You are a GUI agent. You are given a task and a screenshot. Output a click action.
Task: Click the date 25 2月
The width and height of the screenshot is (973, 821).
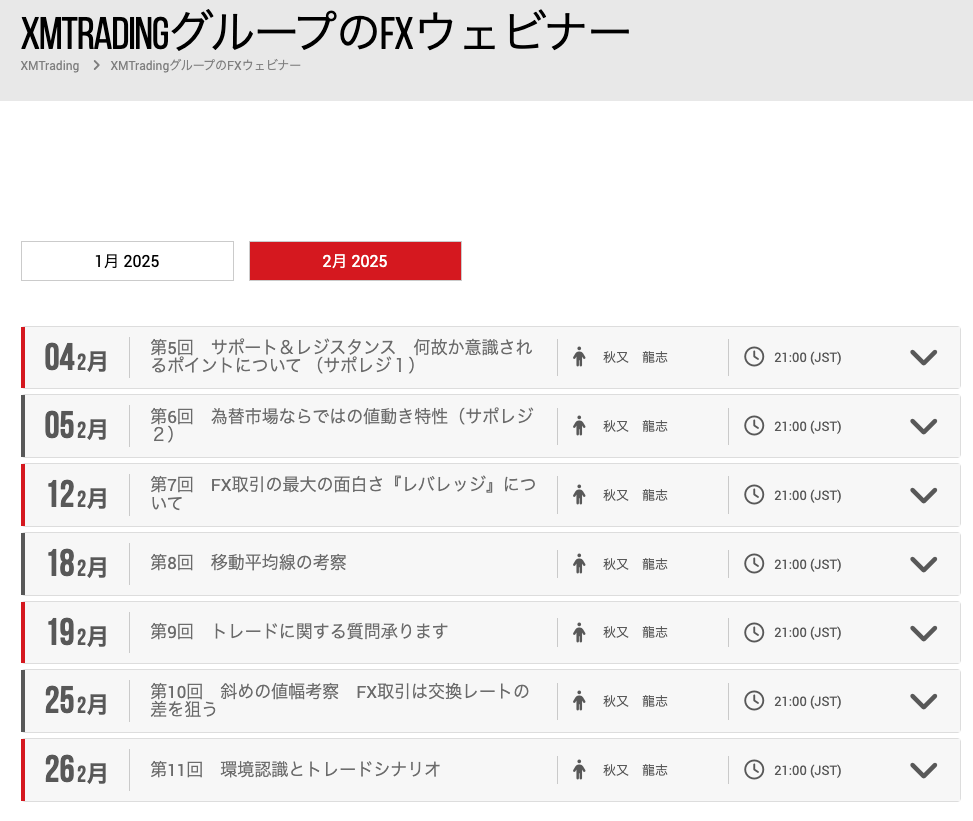(x=76, y=702)
